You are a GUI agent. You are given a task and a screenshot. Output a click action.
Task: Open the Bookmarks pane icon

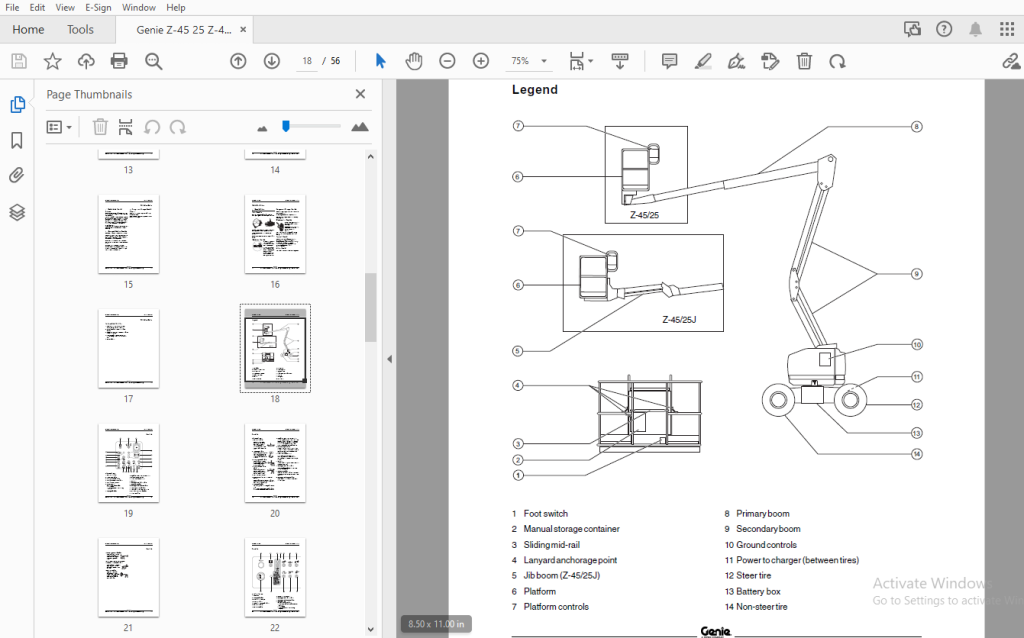pos(17,140)
